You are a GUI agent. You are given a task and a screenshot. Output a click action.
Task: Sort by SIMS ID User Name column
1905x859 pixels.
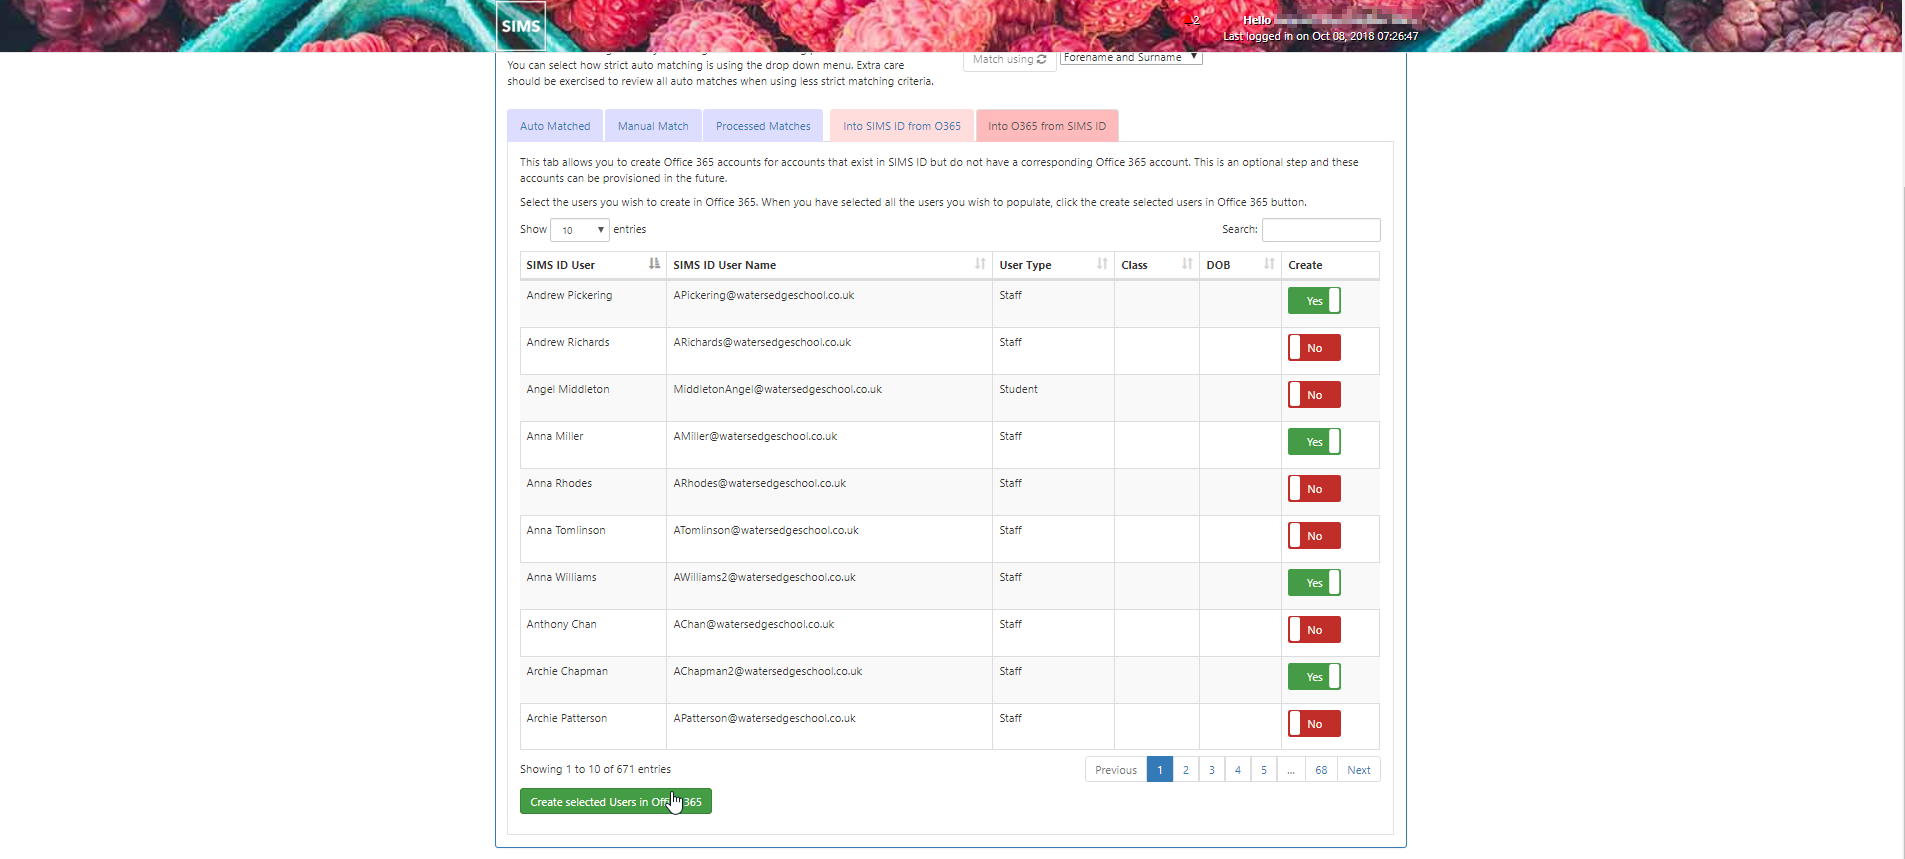[x=829, y=265]
